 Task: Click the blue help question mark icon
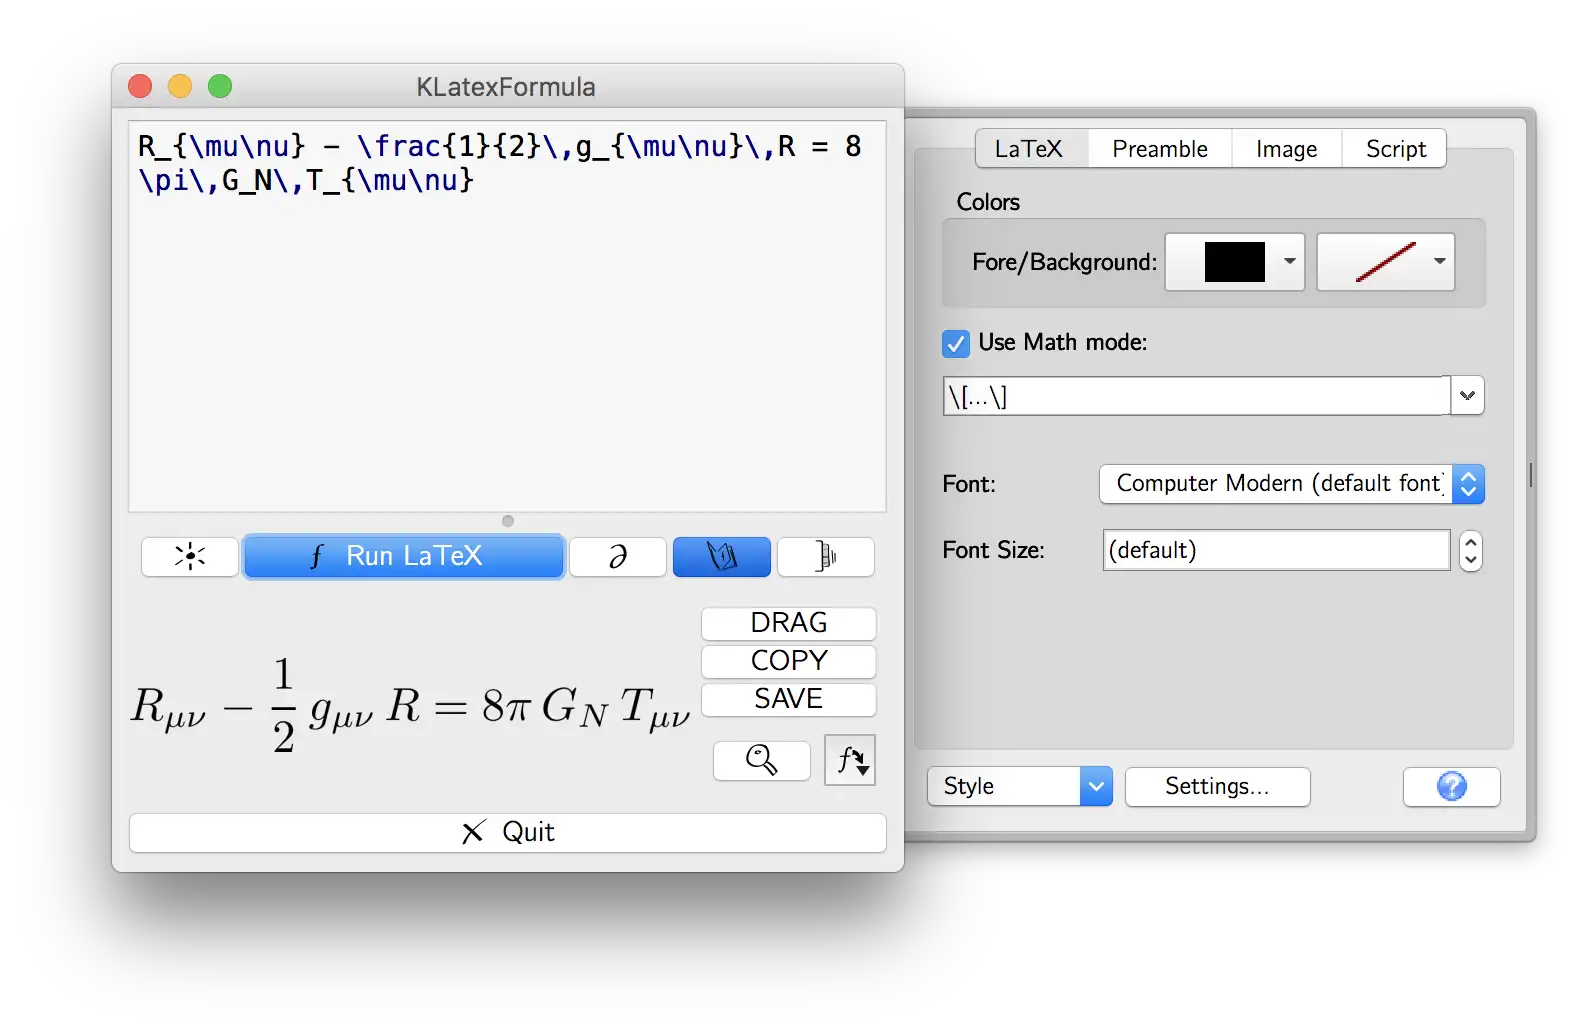click(x=1452, y=787)
